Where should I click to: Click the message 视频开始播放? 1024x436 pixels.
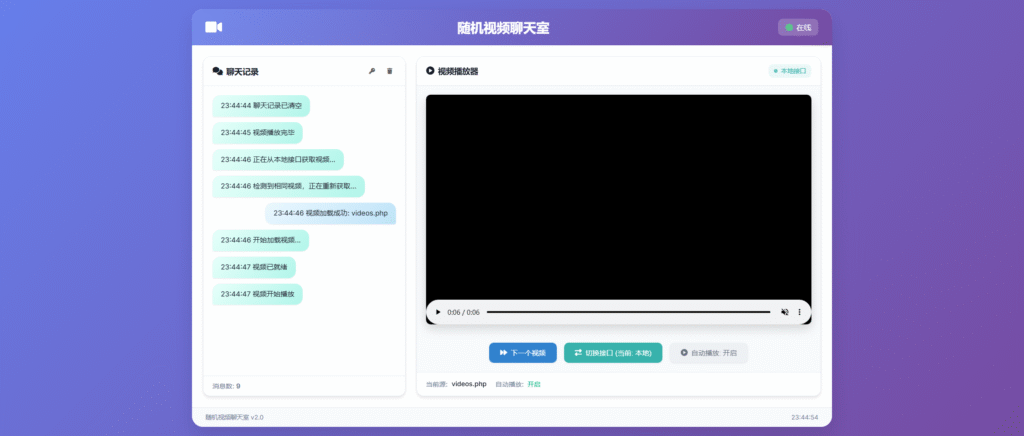pos(257,294)
